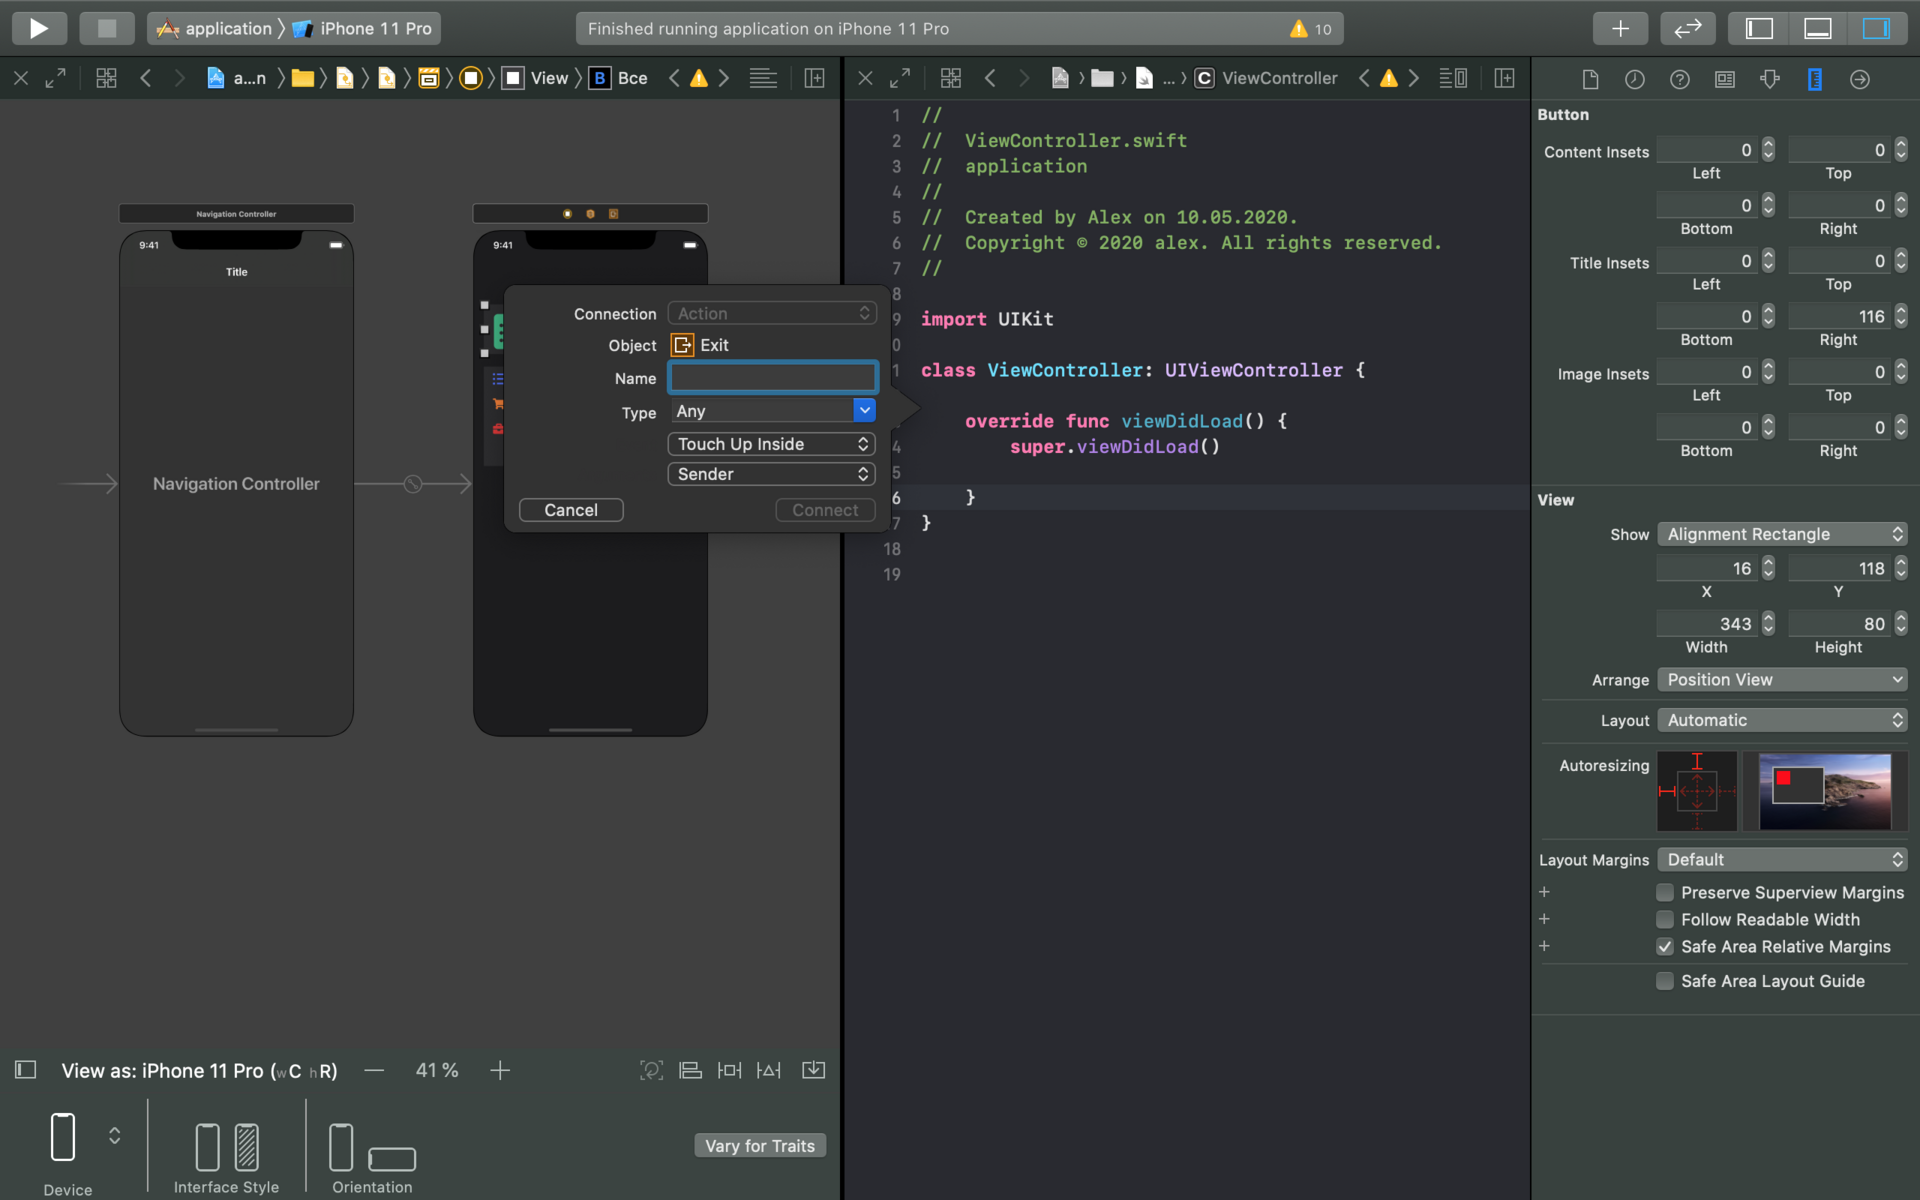
Task: Toggle code editor minimap options button
Action: tap(1453, 78)
